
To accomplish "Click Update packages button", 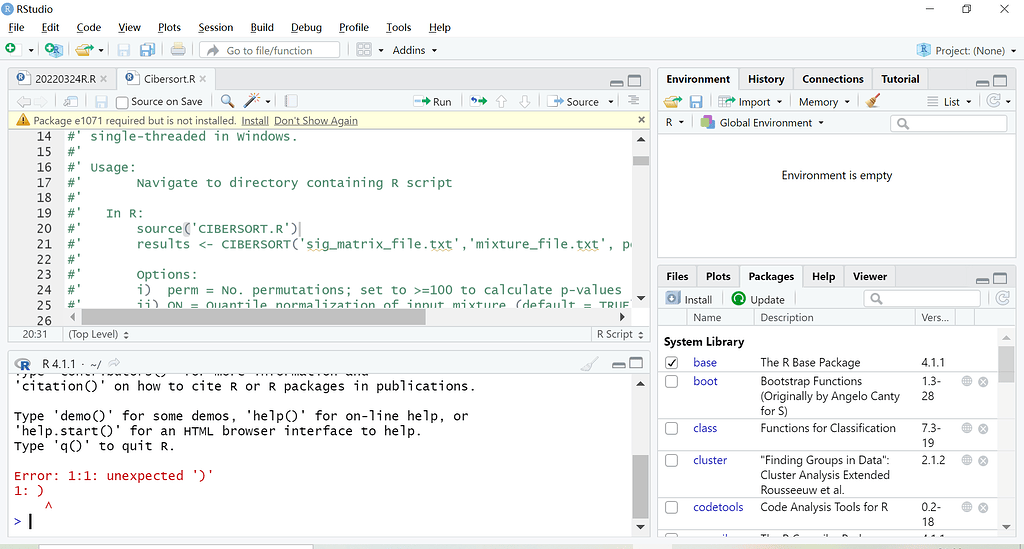I will click(758, 299).
